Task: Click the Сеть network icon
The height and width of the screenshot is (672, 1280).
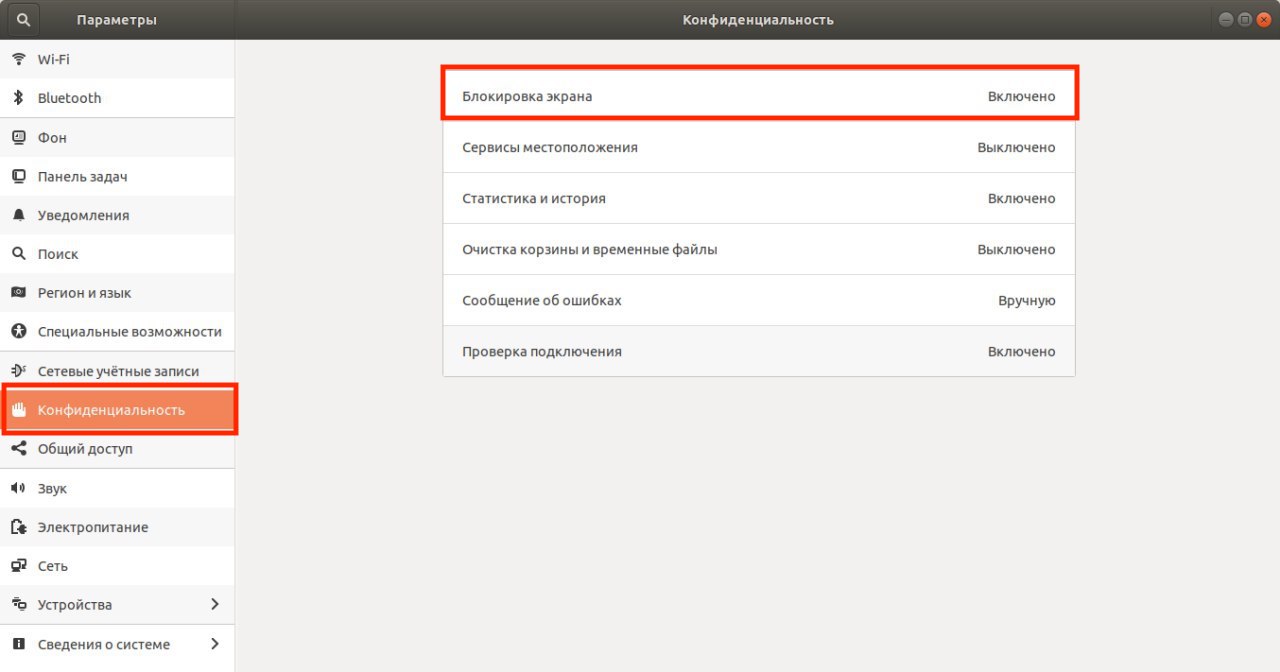Action: point(18,566)
